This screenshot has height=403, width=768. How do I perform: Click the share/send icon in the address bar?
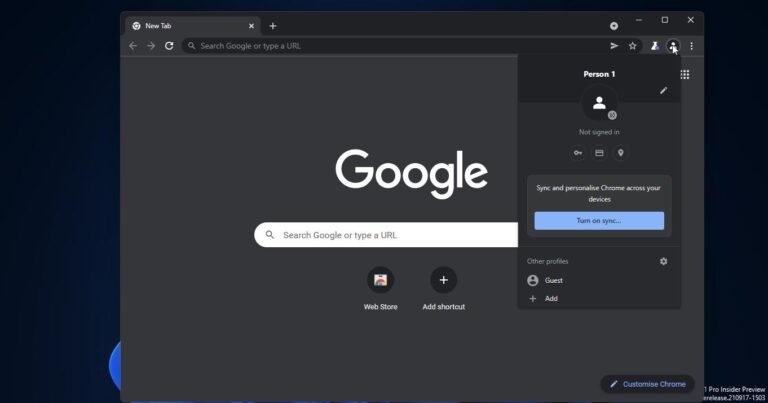pyautogui.click(x=614, y=46)
